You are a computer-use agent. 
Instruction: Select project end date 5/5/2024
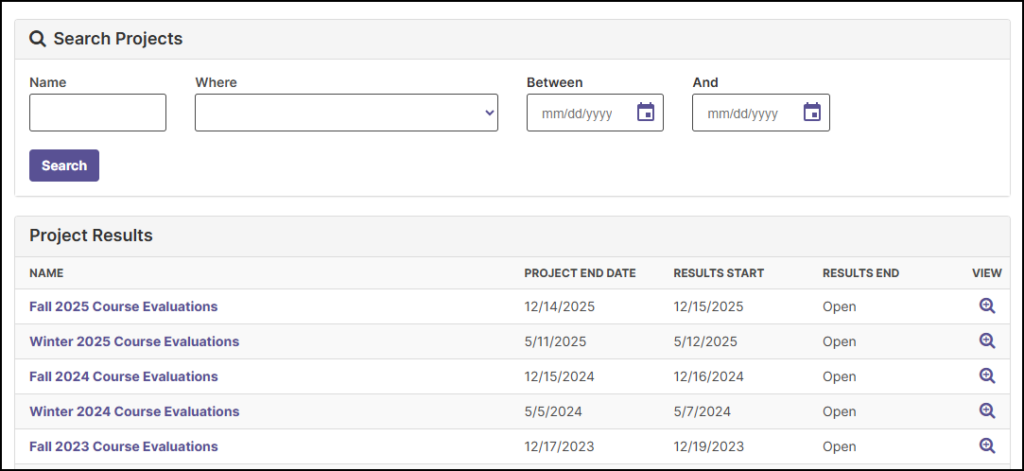(x=553, y=412)
